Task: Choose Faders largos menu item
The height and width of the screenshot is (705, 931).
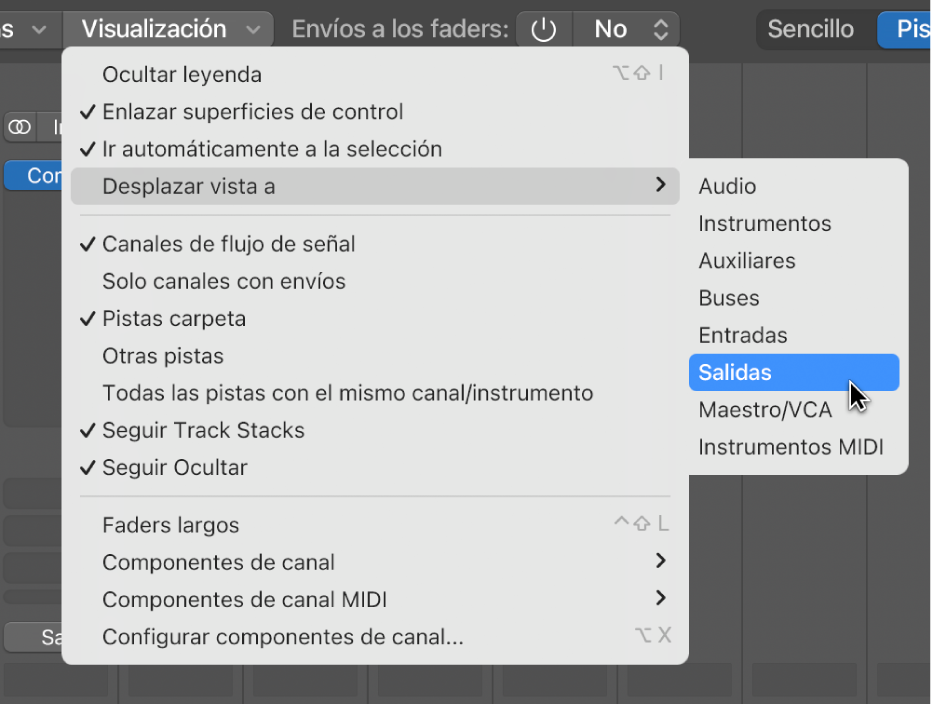Action: coord(171,525)
